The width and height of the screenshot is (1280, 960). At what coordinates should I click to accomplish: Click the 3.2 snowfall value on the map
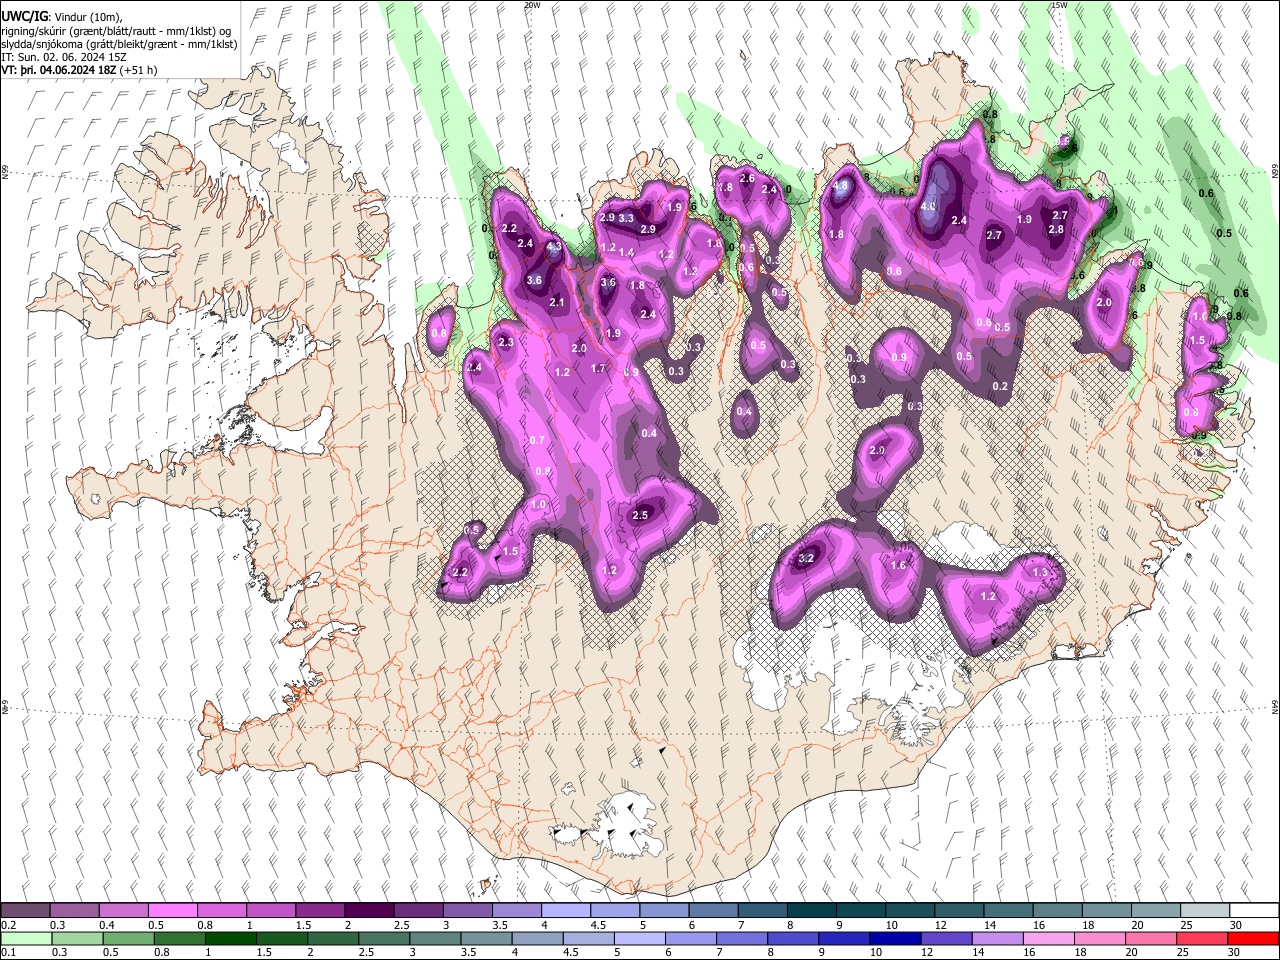[806, 558]
